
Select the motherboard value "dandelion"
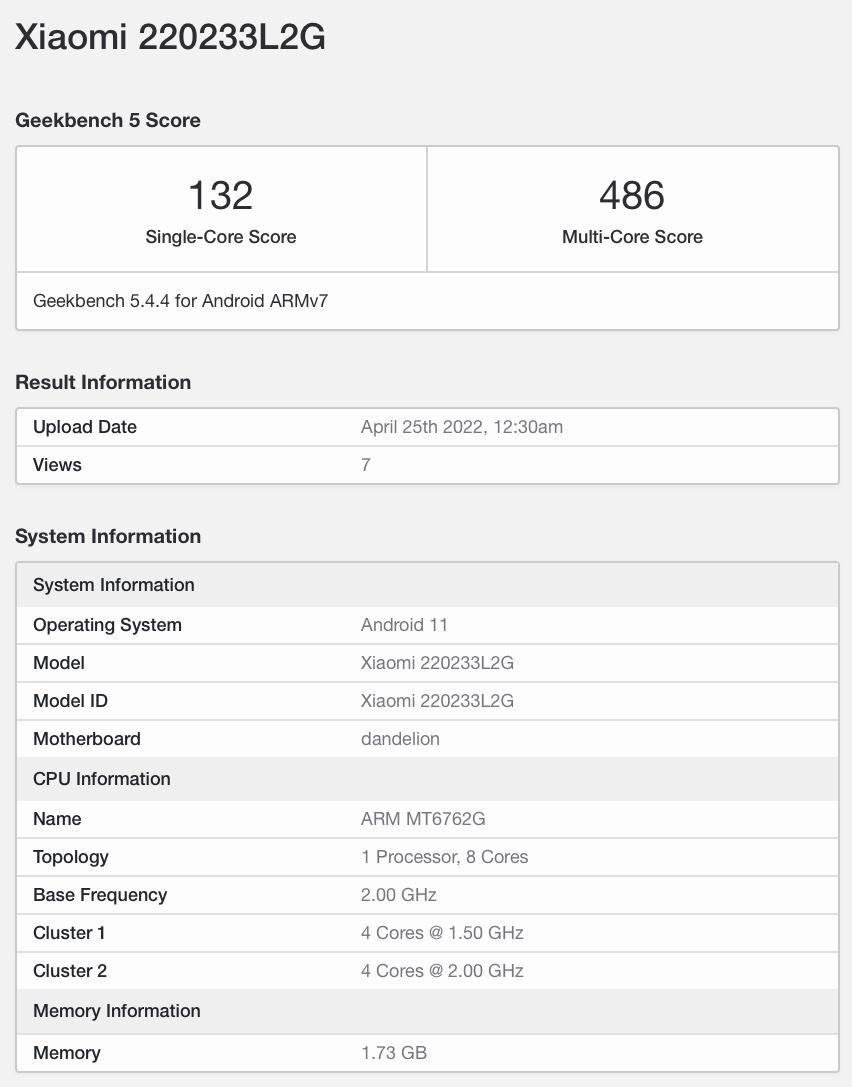point(400,739)
